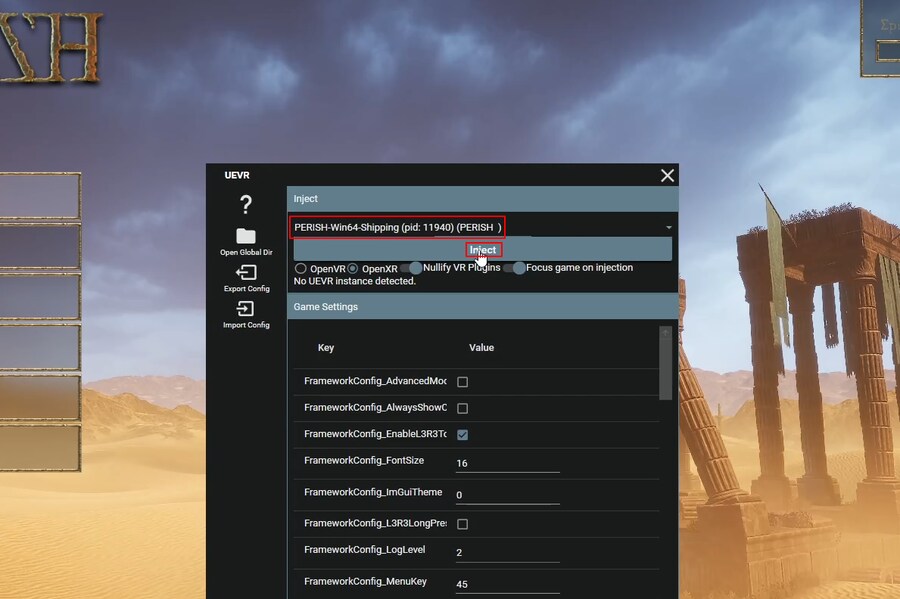The image size is (900, 599).
Task: Click the FontSize value field
Action: [506, 463]
